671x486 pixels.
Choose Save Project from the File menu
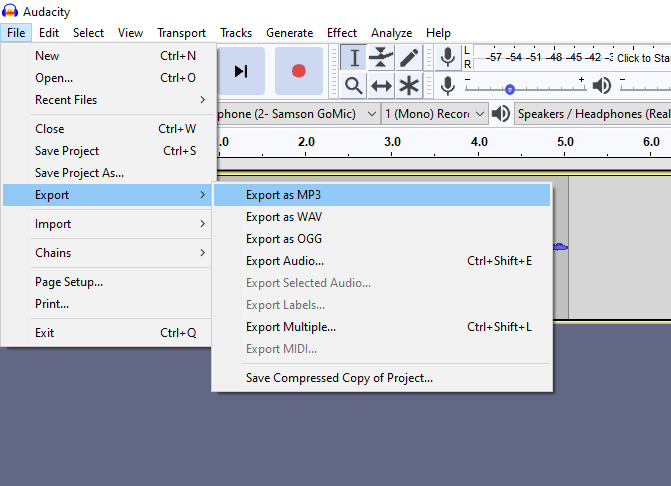click(x=107, y=151)
